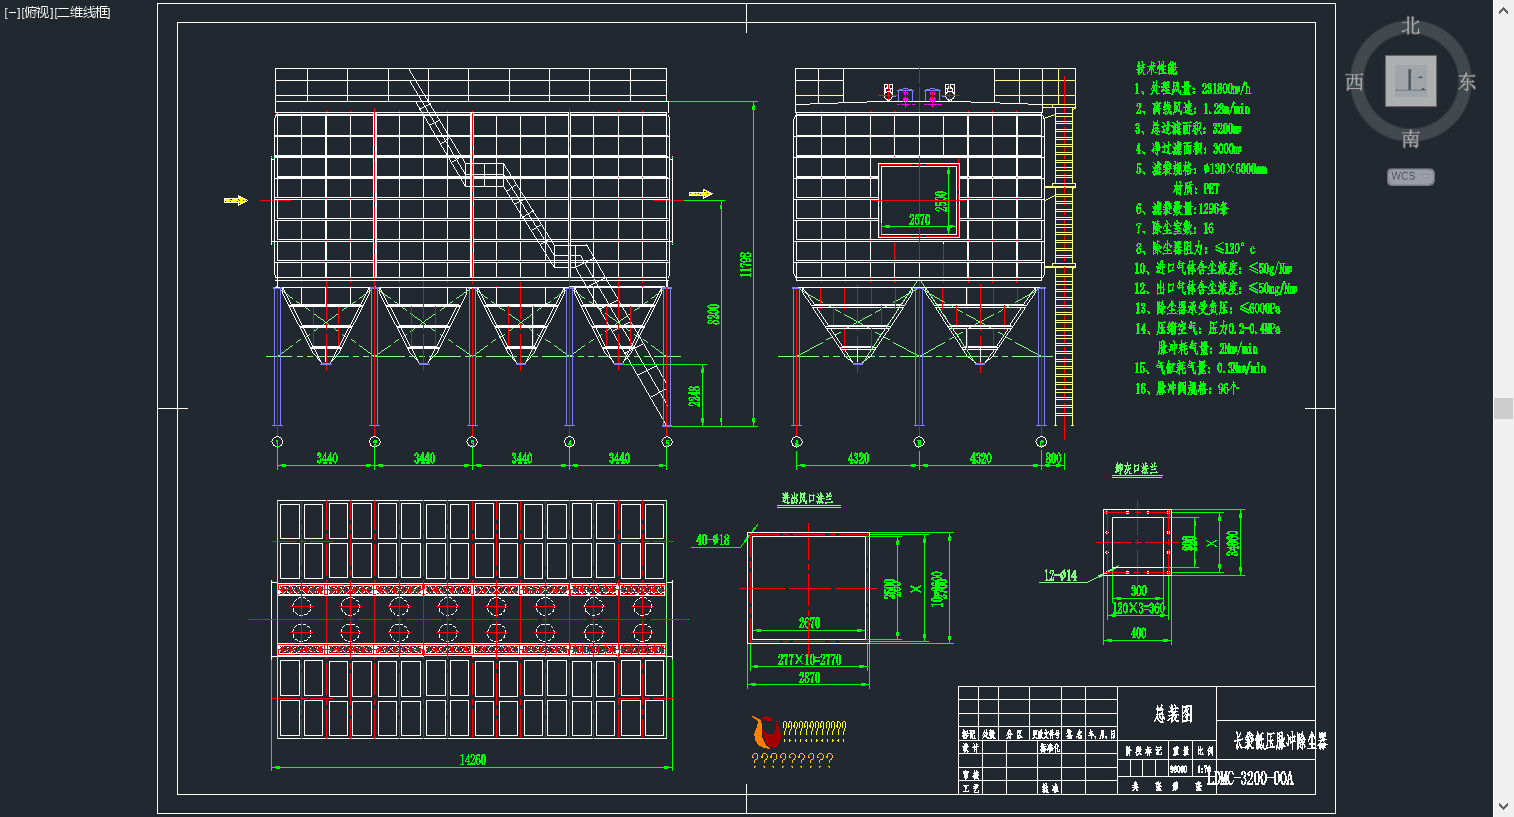Open the WCS coordinate system dropdown
The image size is (1514, 817).
[1411, 176]
